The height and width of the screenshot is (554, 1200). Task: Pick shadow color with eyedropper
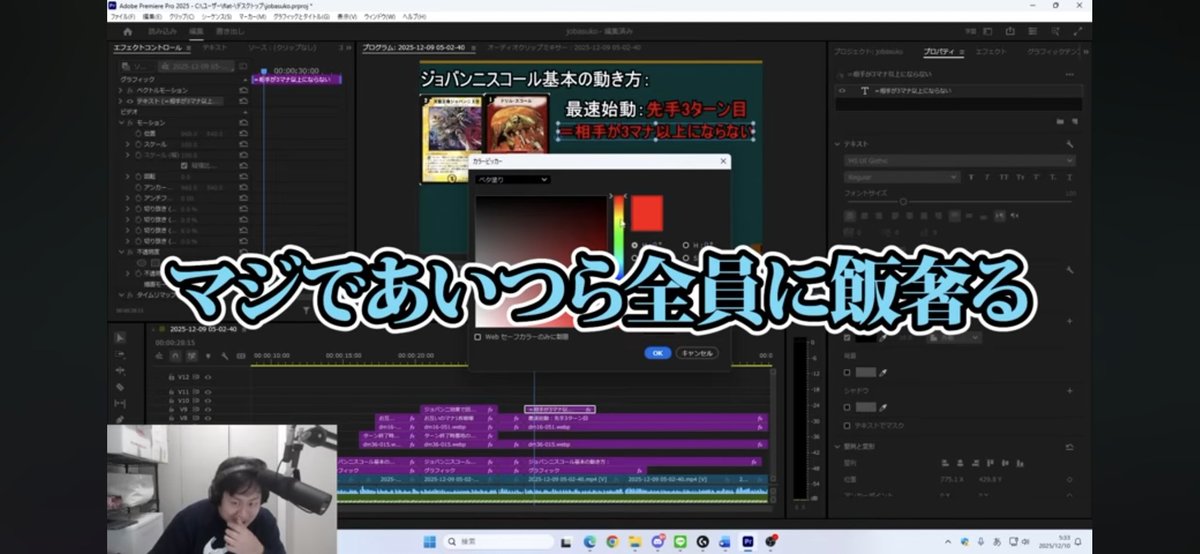coord(883,407)
